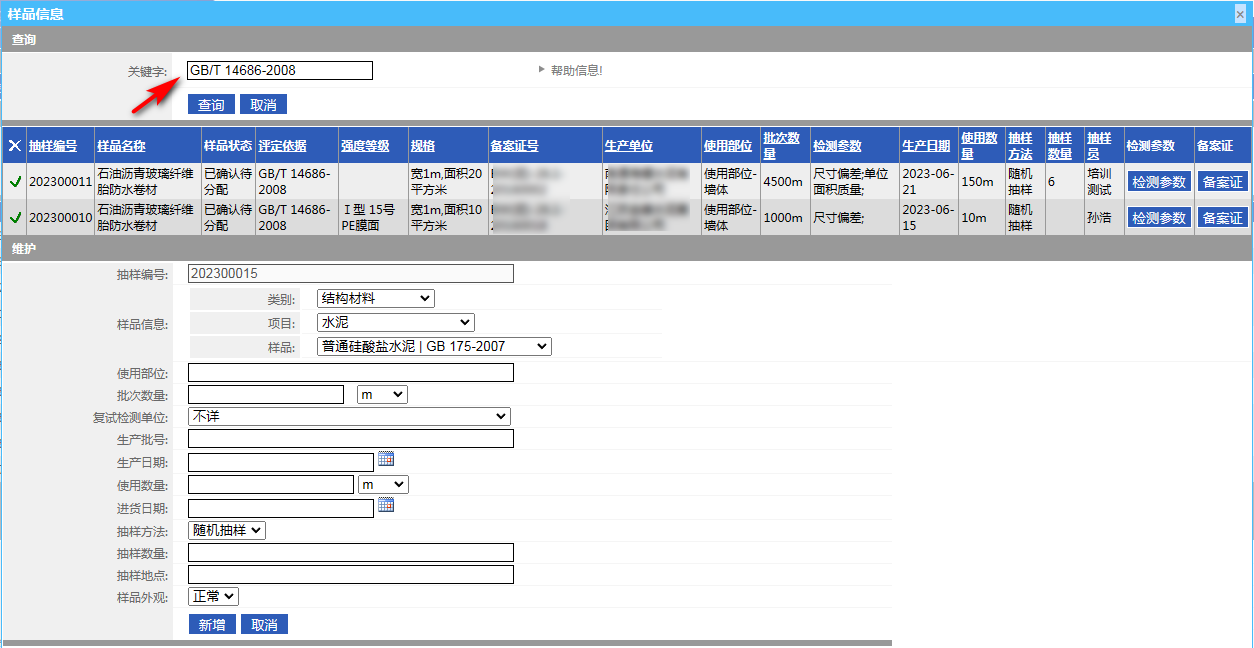Click the 关键字 keyword input field
Screen dimensions: 1254x648
tap(280, 70)
